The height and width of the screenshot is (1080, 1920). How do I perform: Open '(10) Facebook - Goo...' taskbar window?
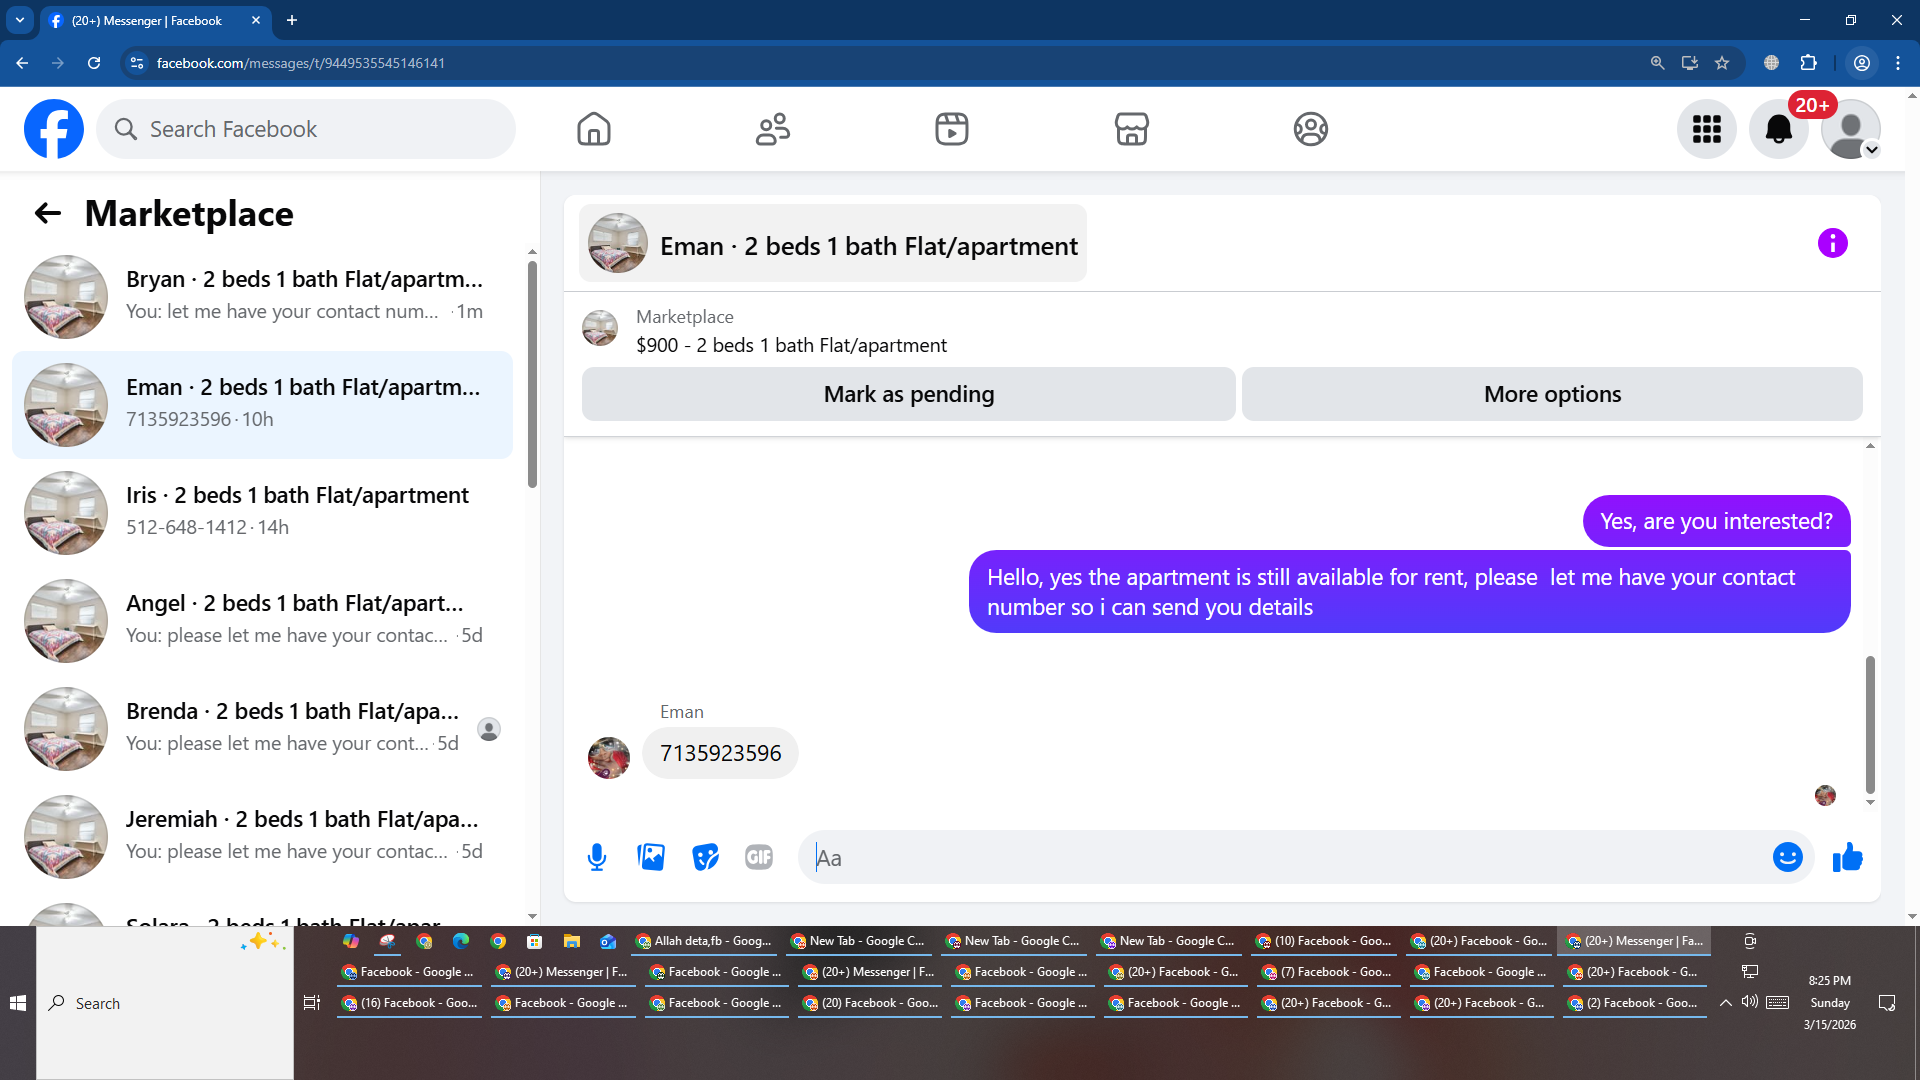(x=1323, y=941)
